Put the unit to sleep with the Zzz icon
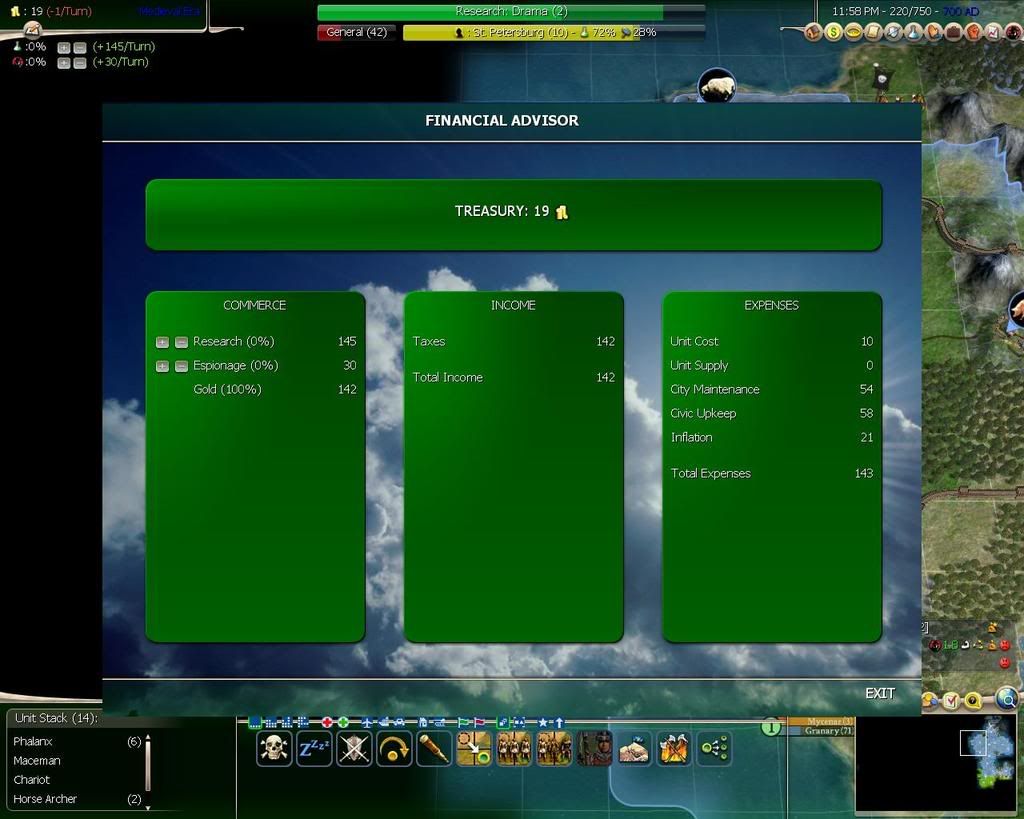The width and height of the screenshot is (1024, 819). pyautogui.click(x=313, y=747)
